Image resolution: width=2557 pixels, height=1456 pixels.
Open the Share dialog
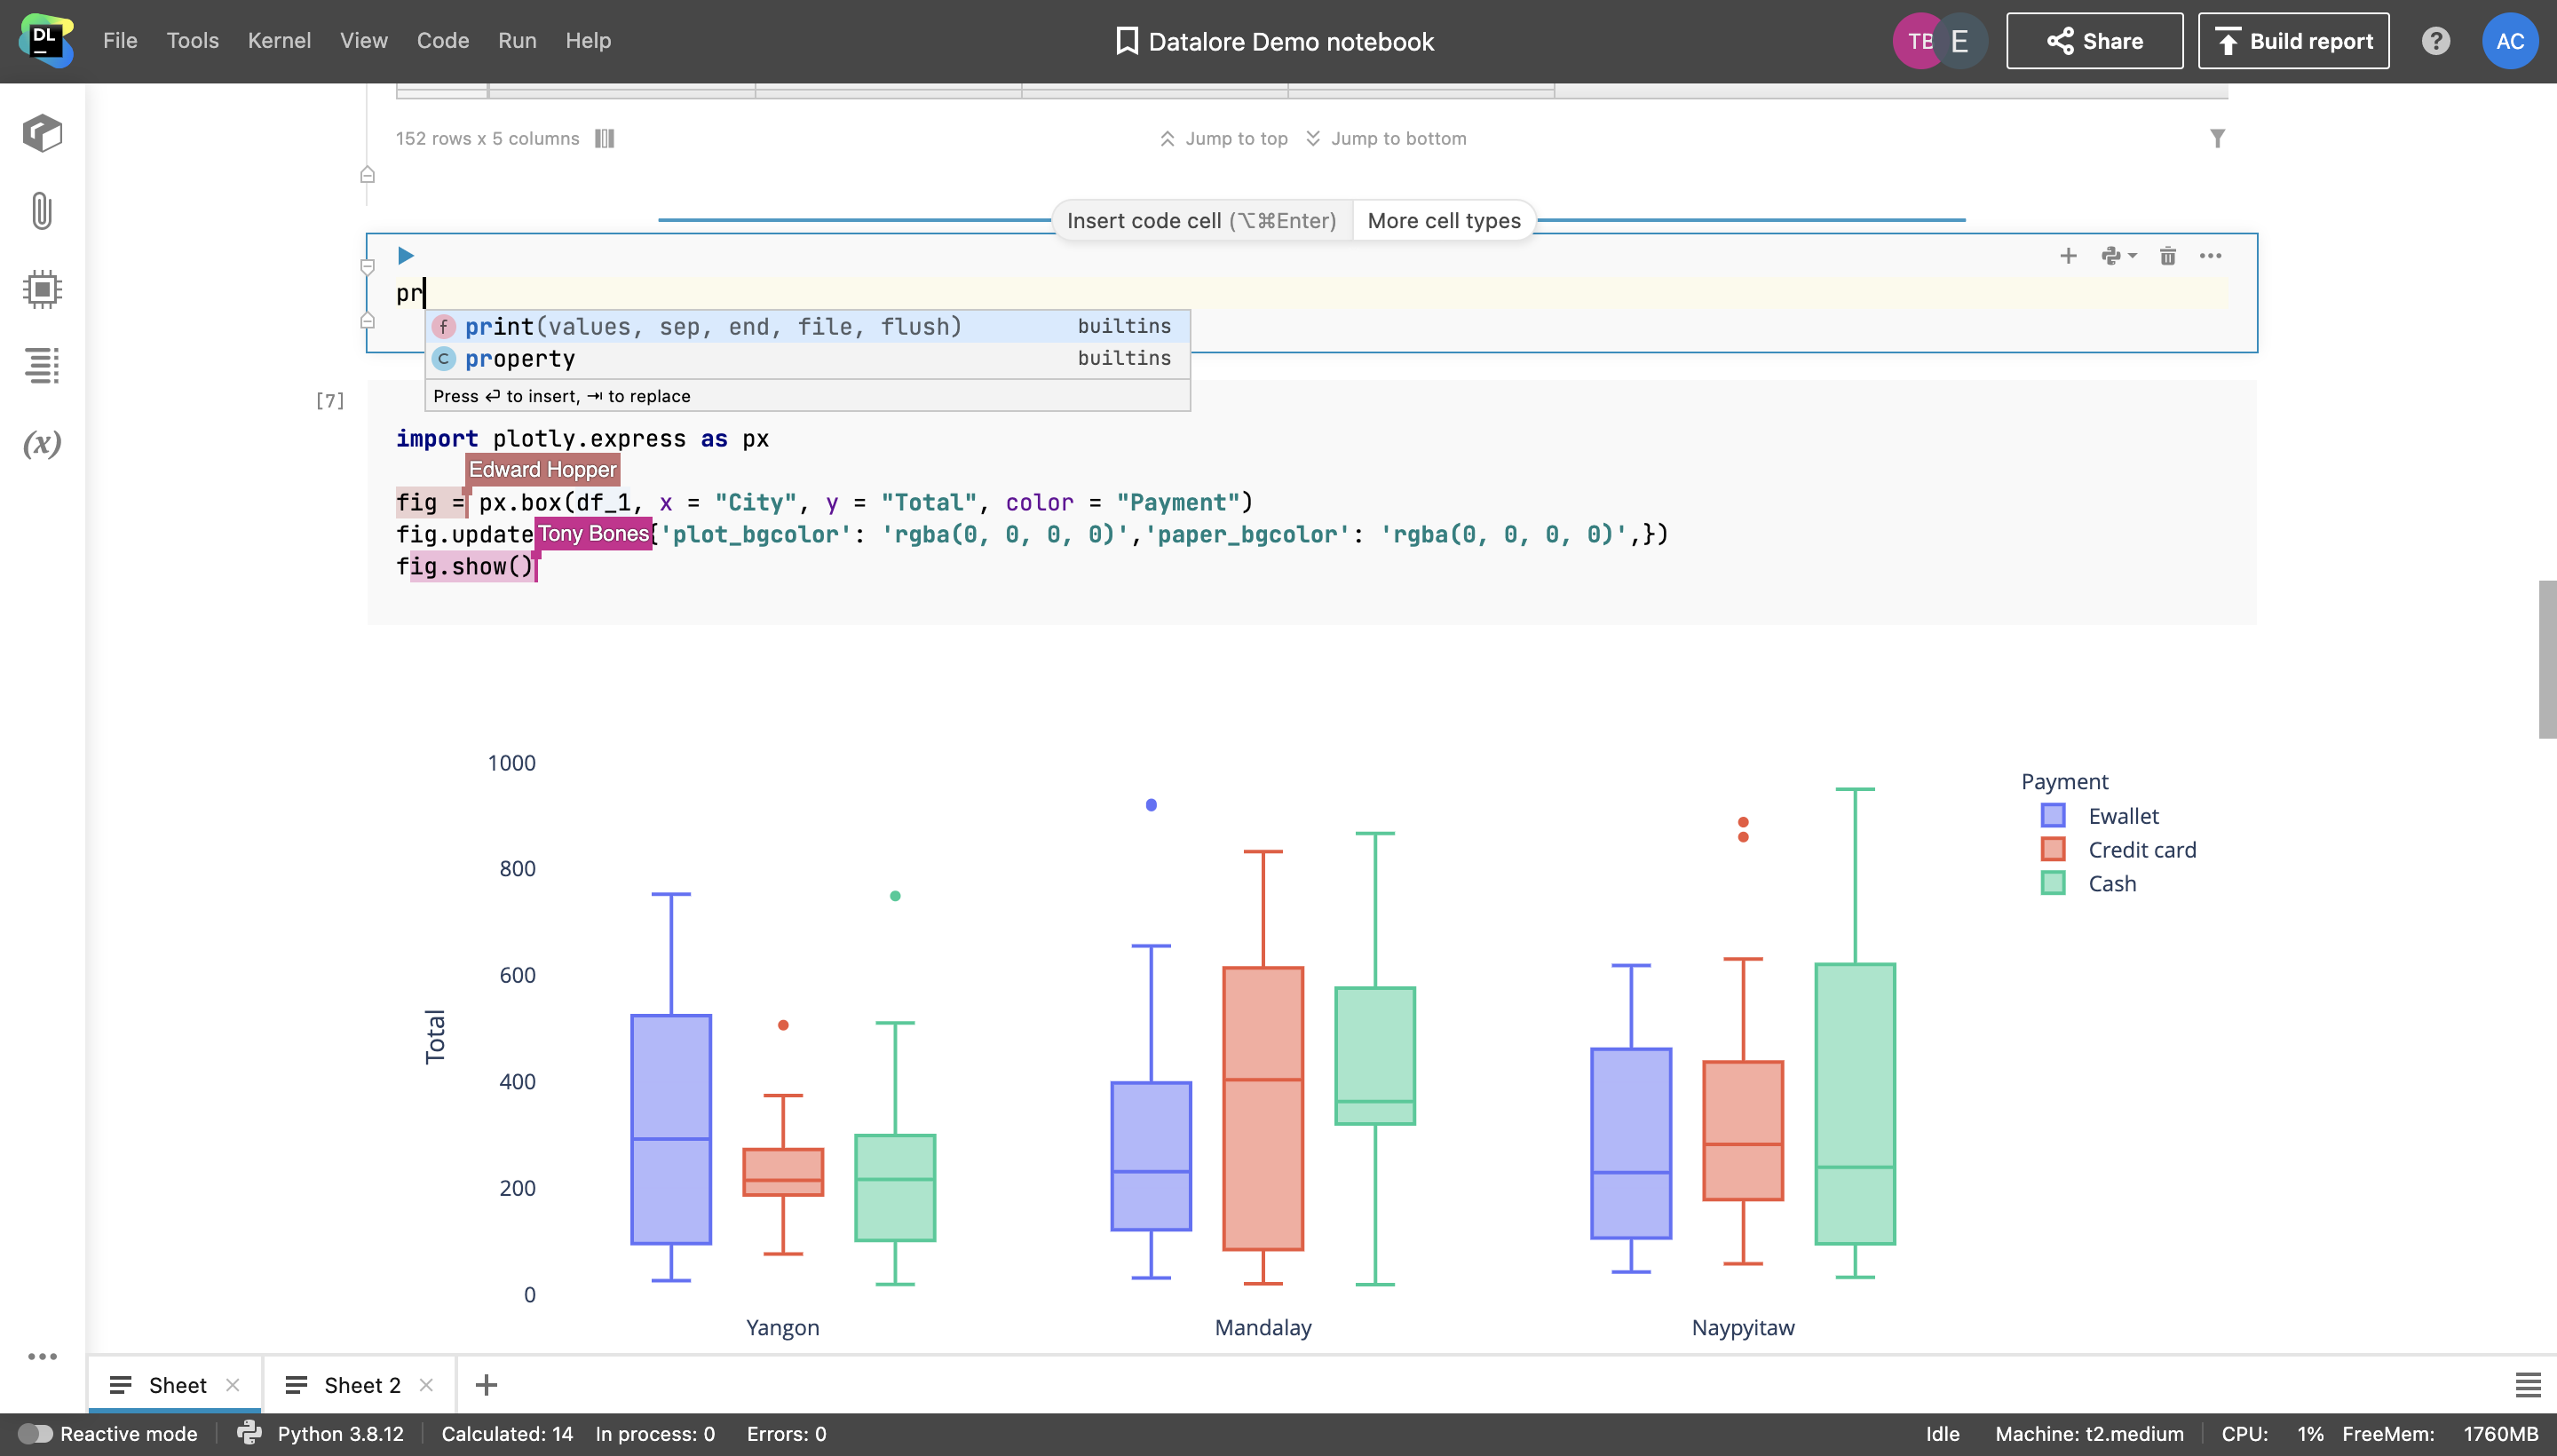(x=2094, y=41)
